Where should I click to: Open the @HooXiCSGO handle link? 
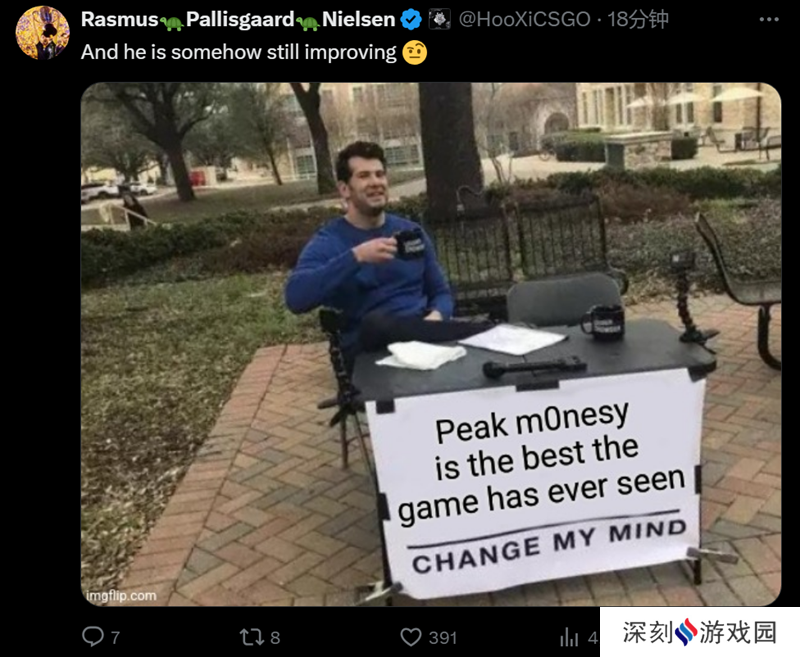pyautogui.click(x=524, y=19)
